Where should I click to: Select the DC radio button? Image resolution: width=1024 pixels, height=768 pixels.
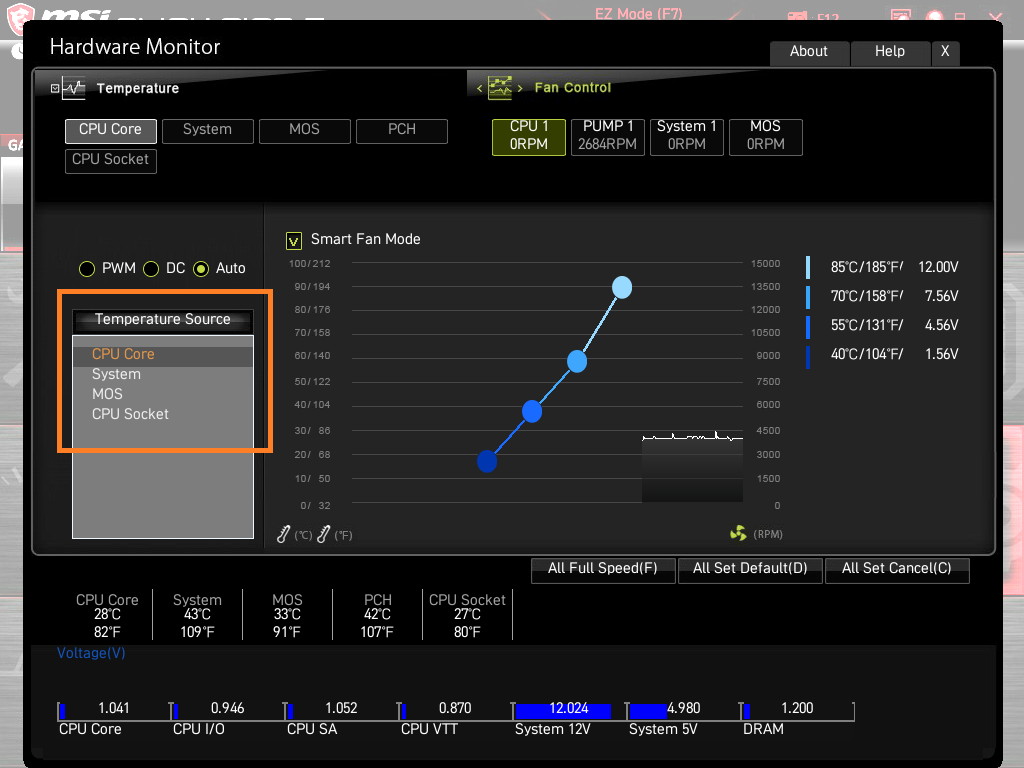tap(151, 269)
